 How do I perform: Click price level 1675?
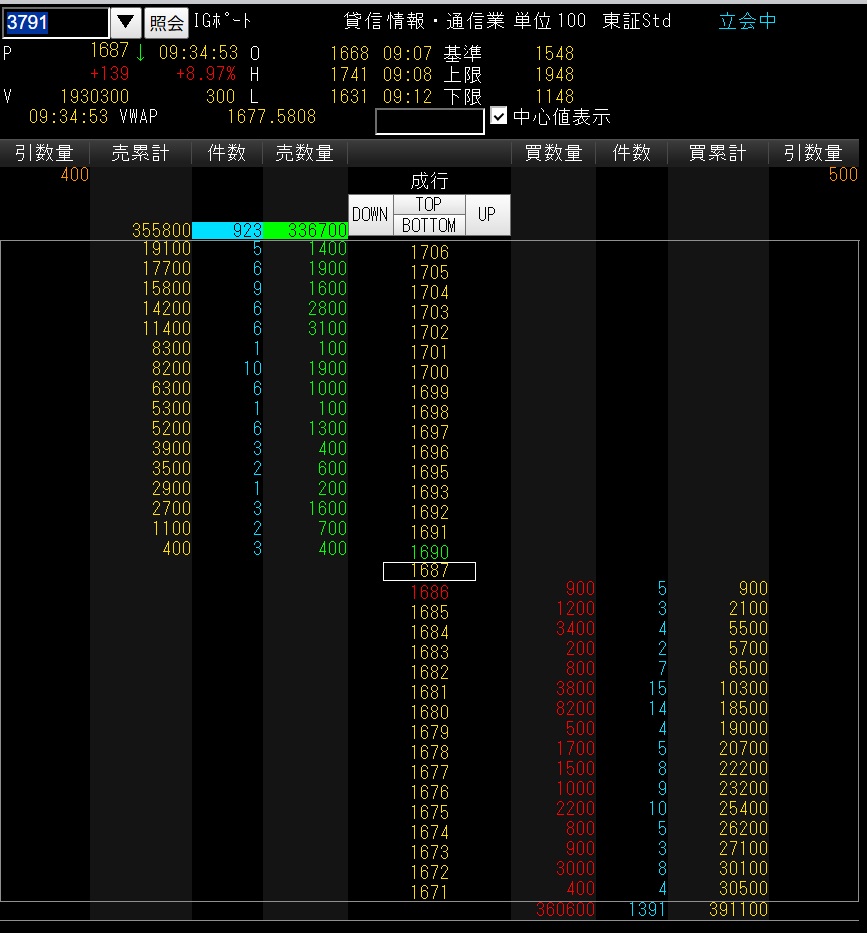tap(429, 812)
